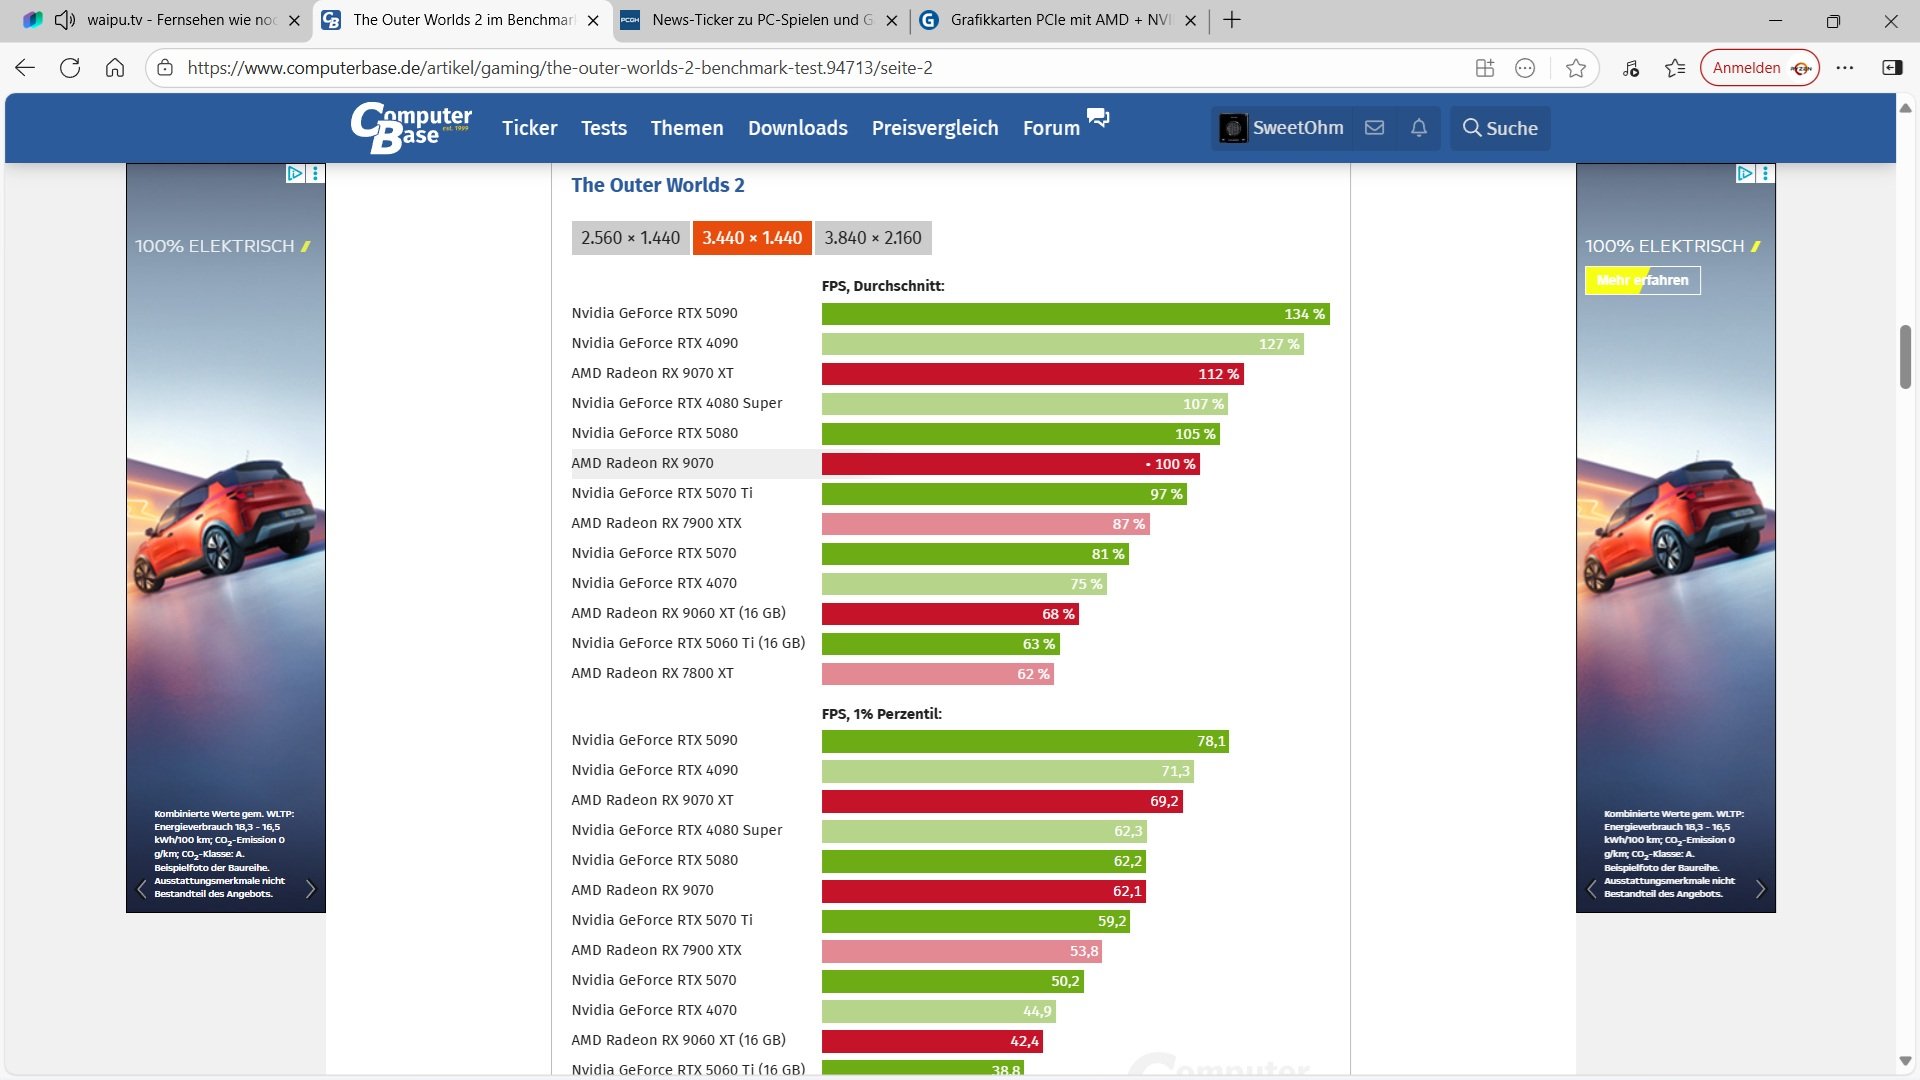Open the forum speech bubble icon

click(1098, 118)
